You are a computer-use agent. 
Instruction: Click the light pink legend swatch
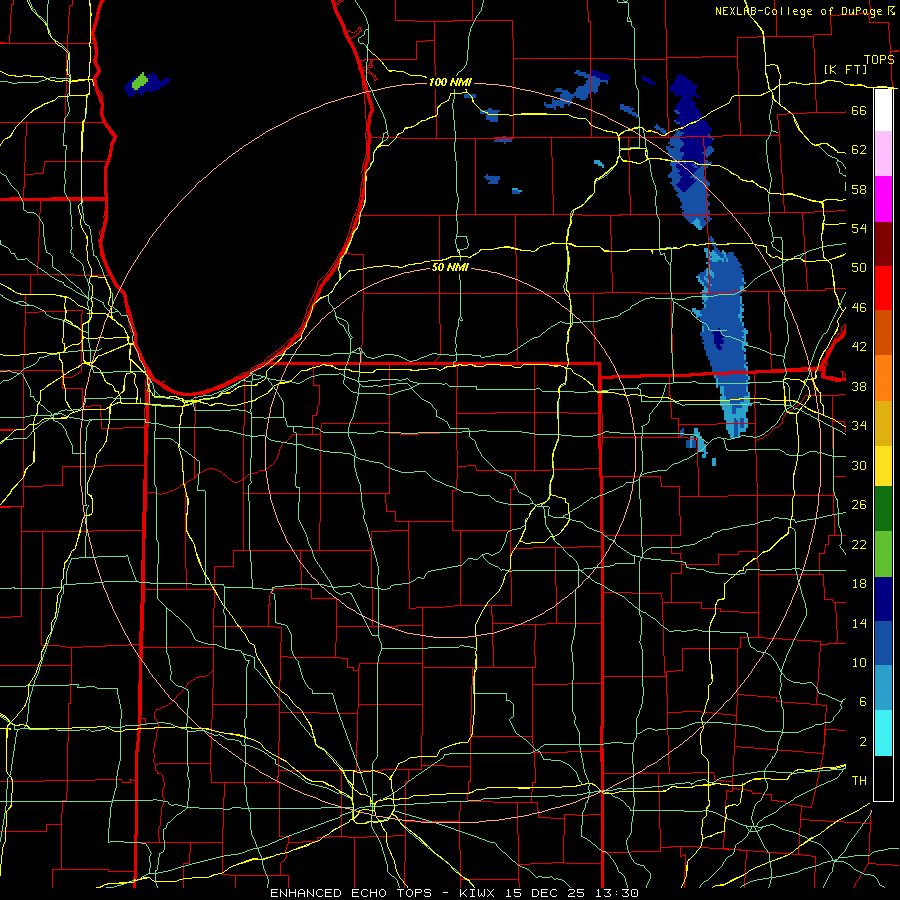(883, 153)
